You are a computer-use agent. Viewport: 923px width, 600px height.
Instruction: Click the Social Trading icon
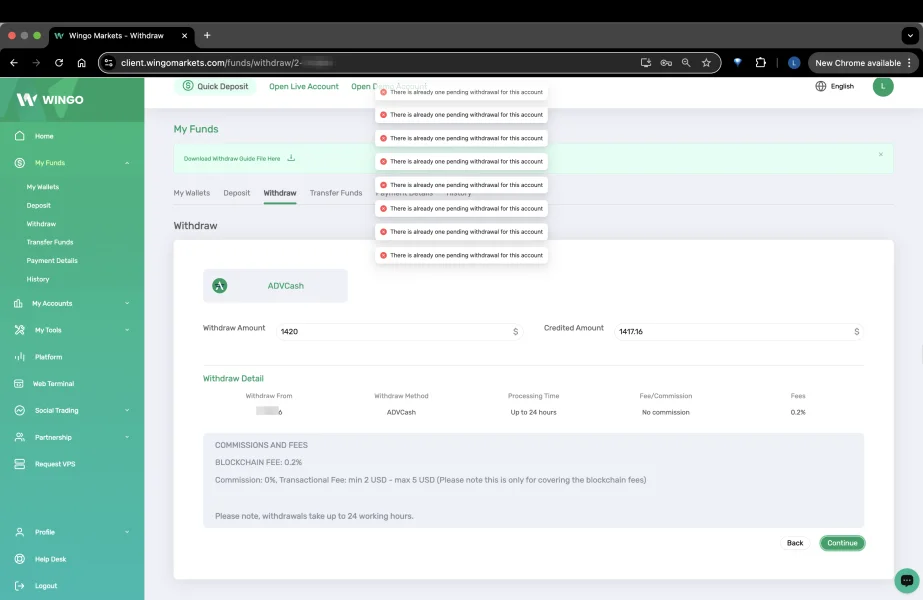[x=19, y=410]
